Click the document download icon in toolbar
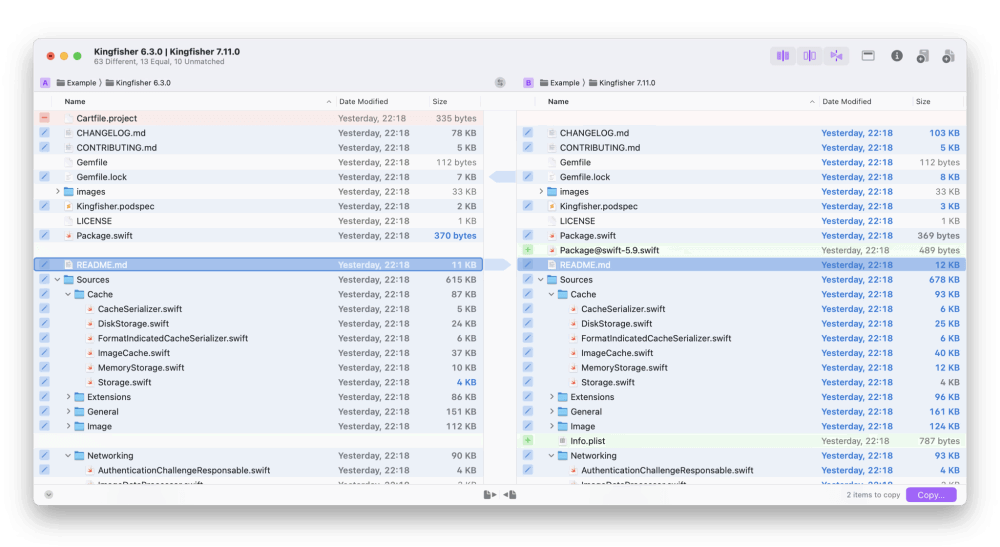 [948, 56]
